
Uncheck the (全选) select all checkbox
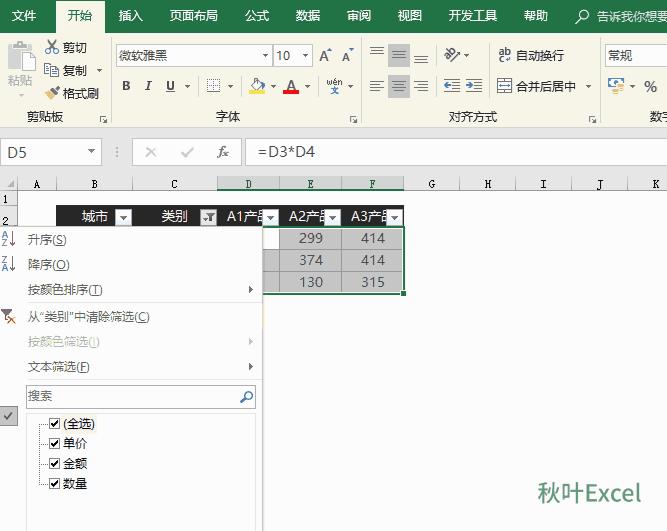point(54,423)
